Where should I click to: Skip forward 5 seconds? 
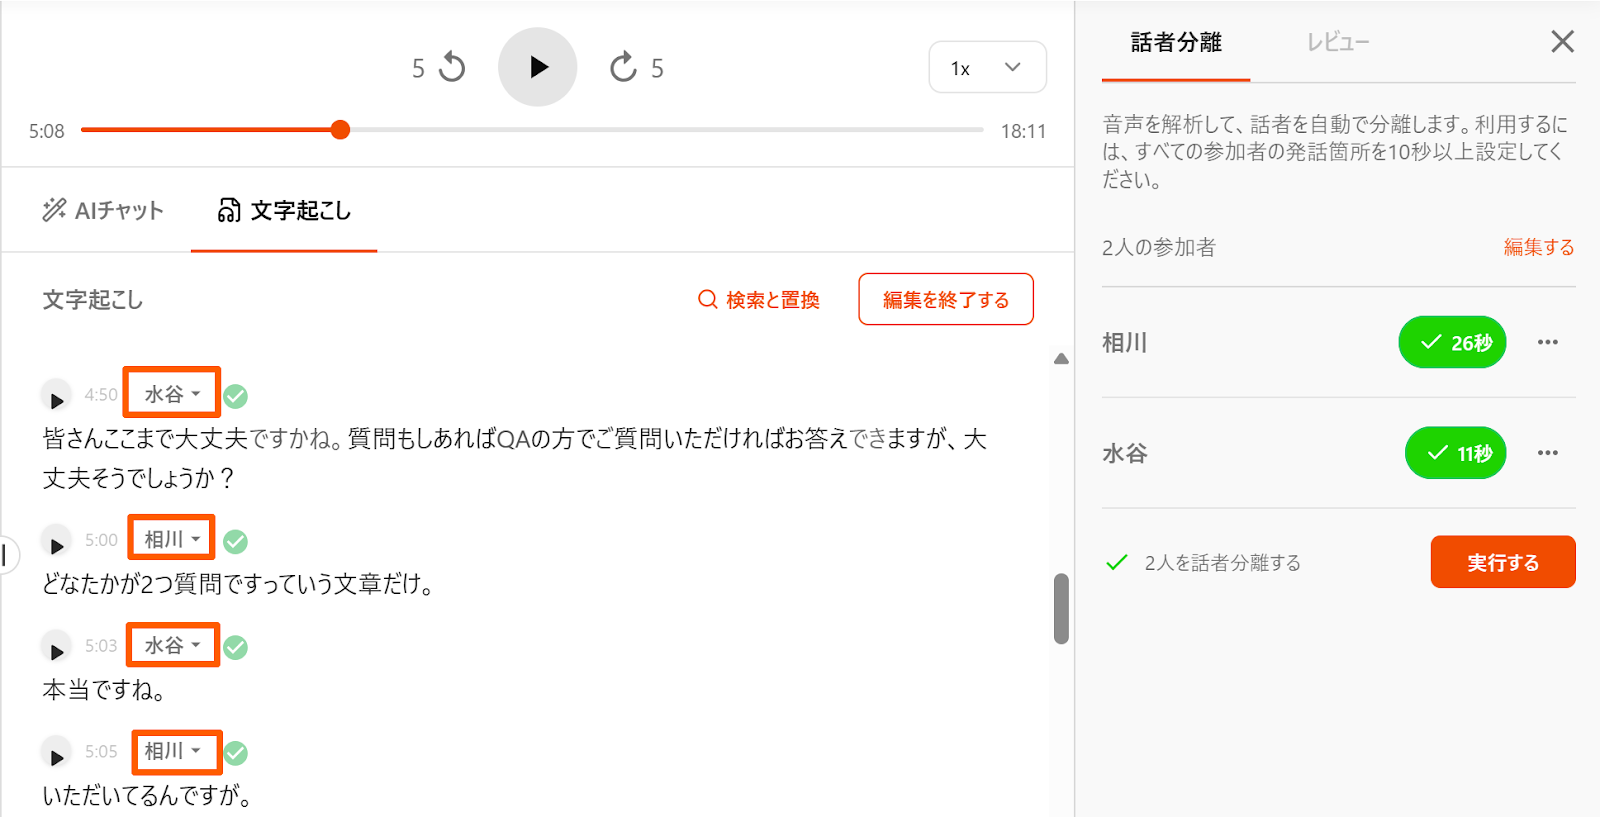coord(637,67)
